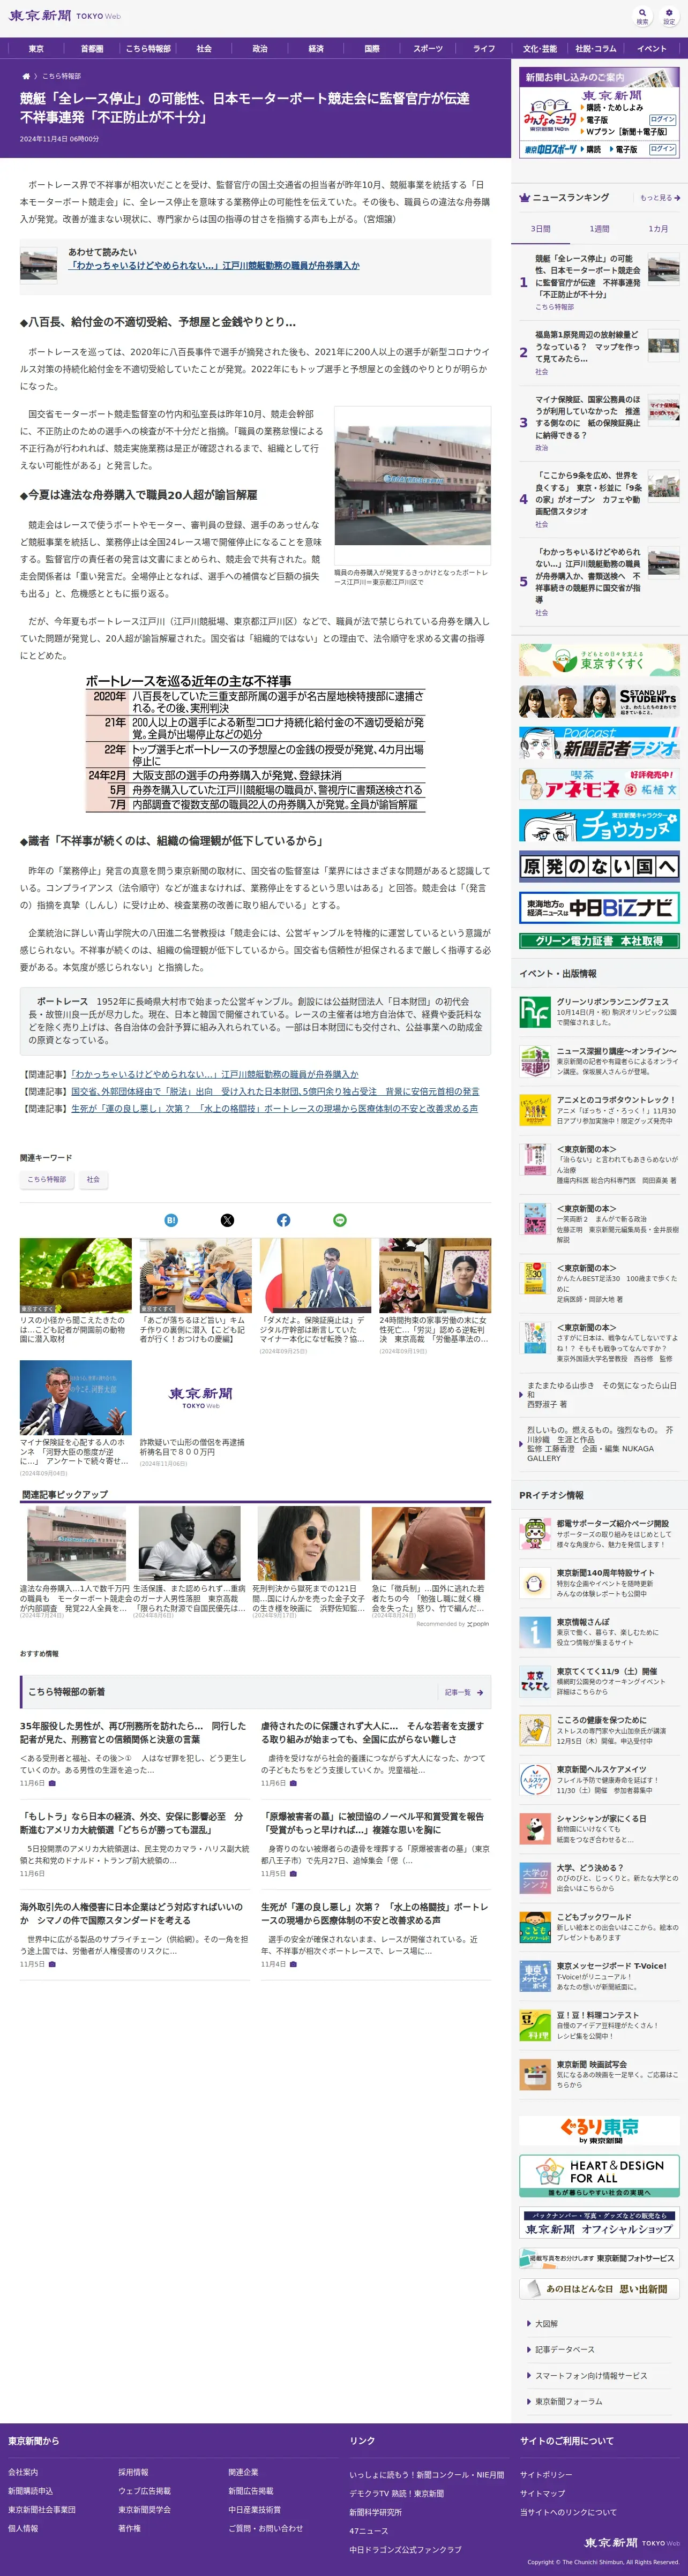688x2576 pixels.
Task: Expand 大図解 sidebar link
Action: 546,2324
